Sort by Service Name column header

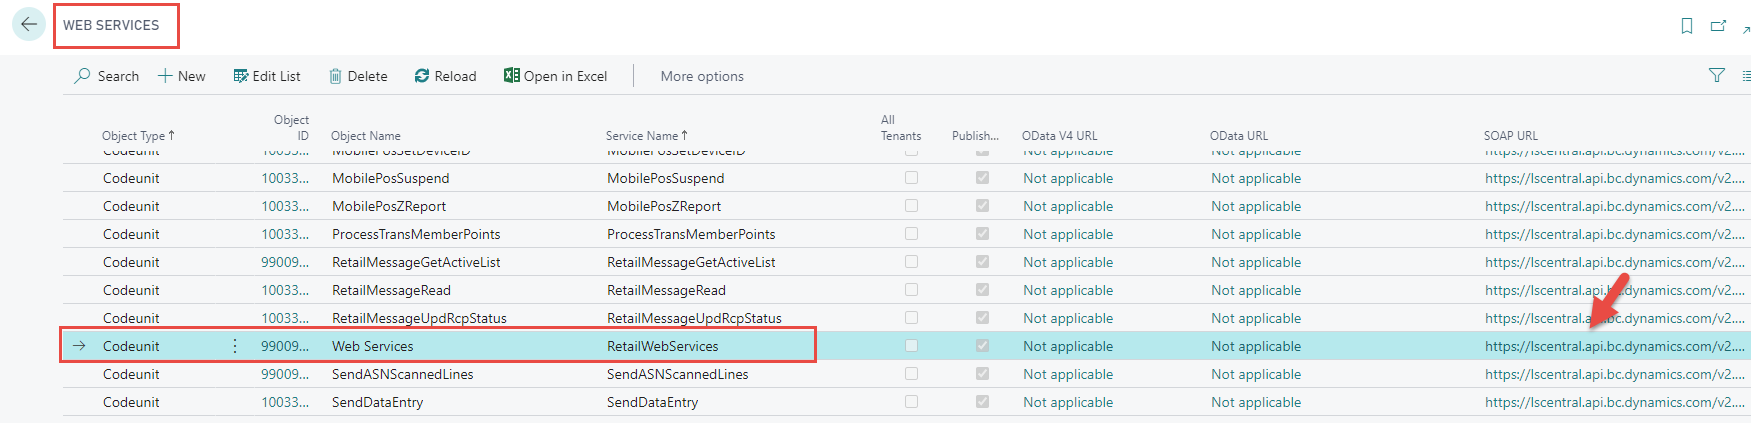pyautogui.click(x=641, y=136)
